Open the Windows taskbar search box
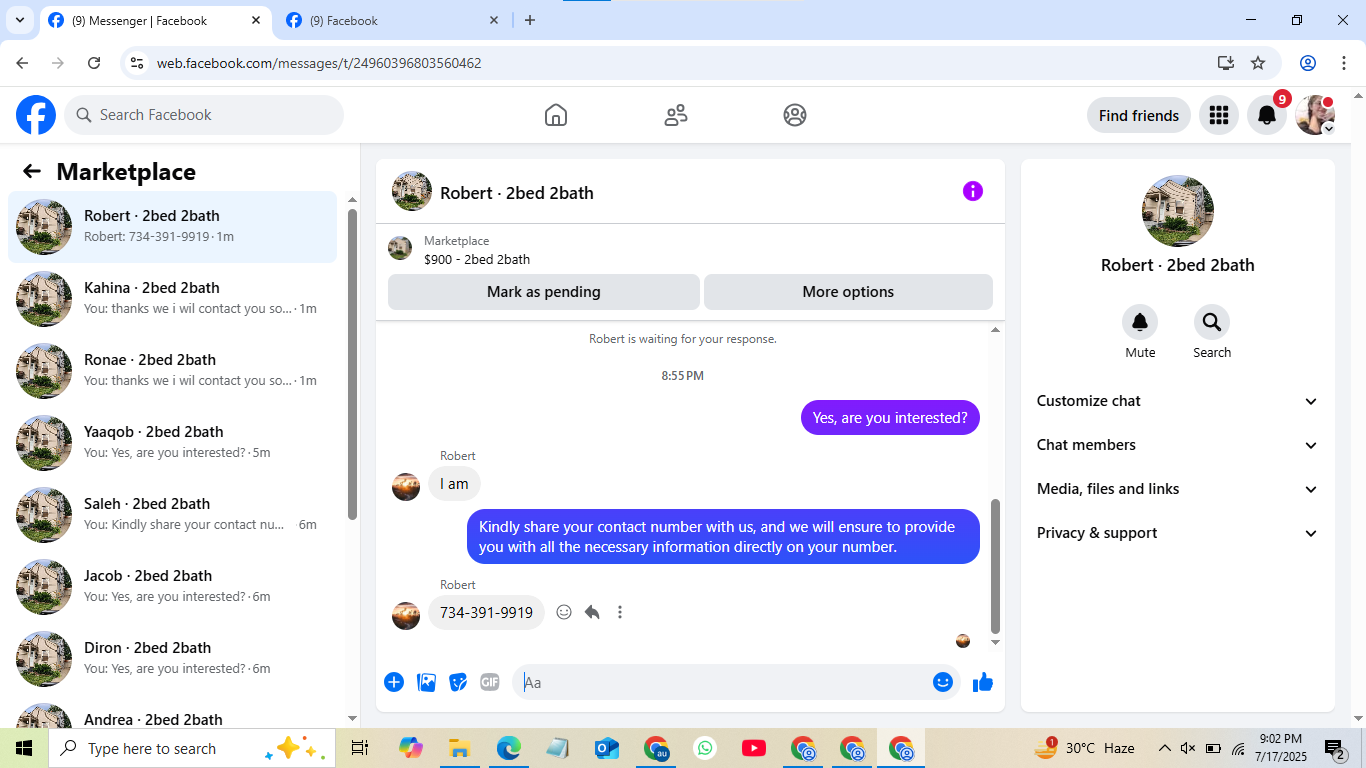This screenshot has width=1366, height=768. pos(191,748)
